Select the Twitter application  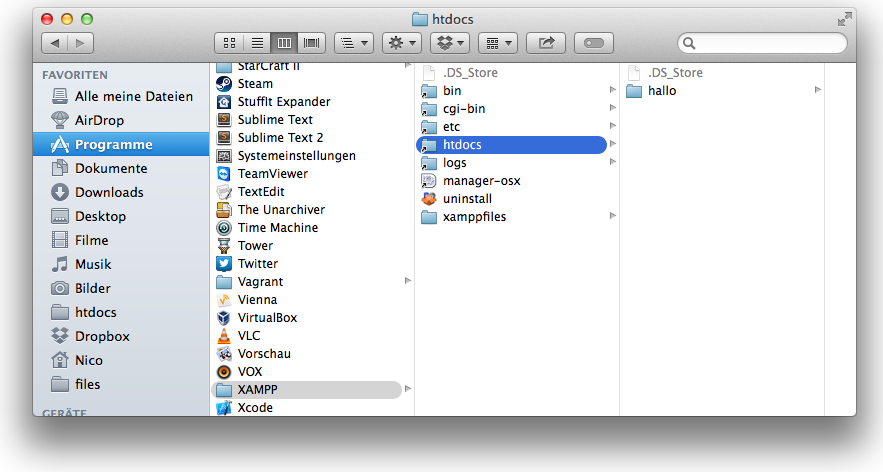[x=257, y=264]
